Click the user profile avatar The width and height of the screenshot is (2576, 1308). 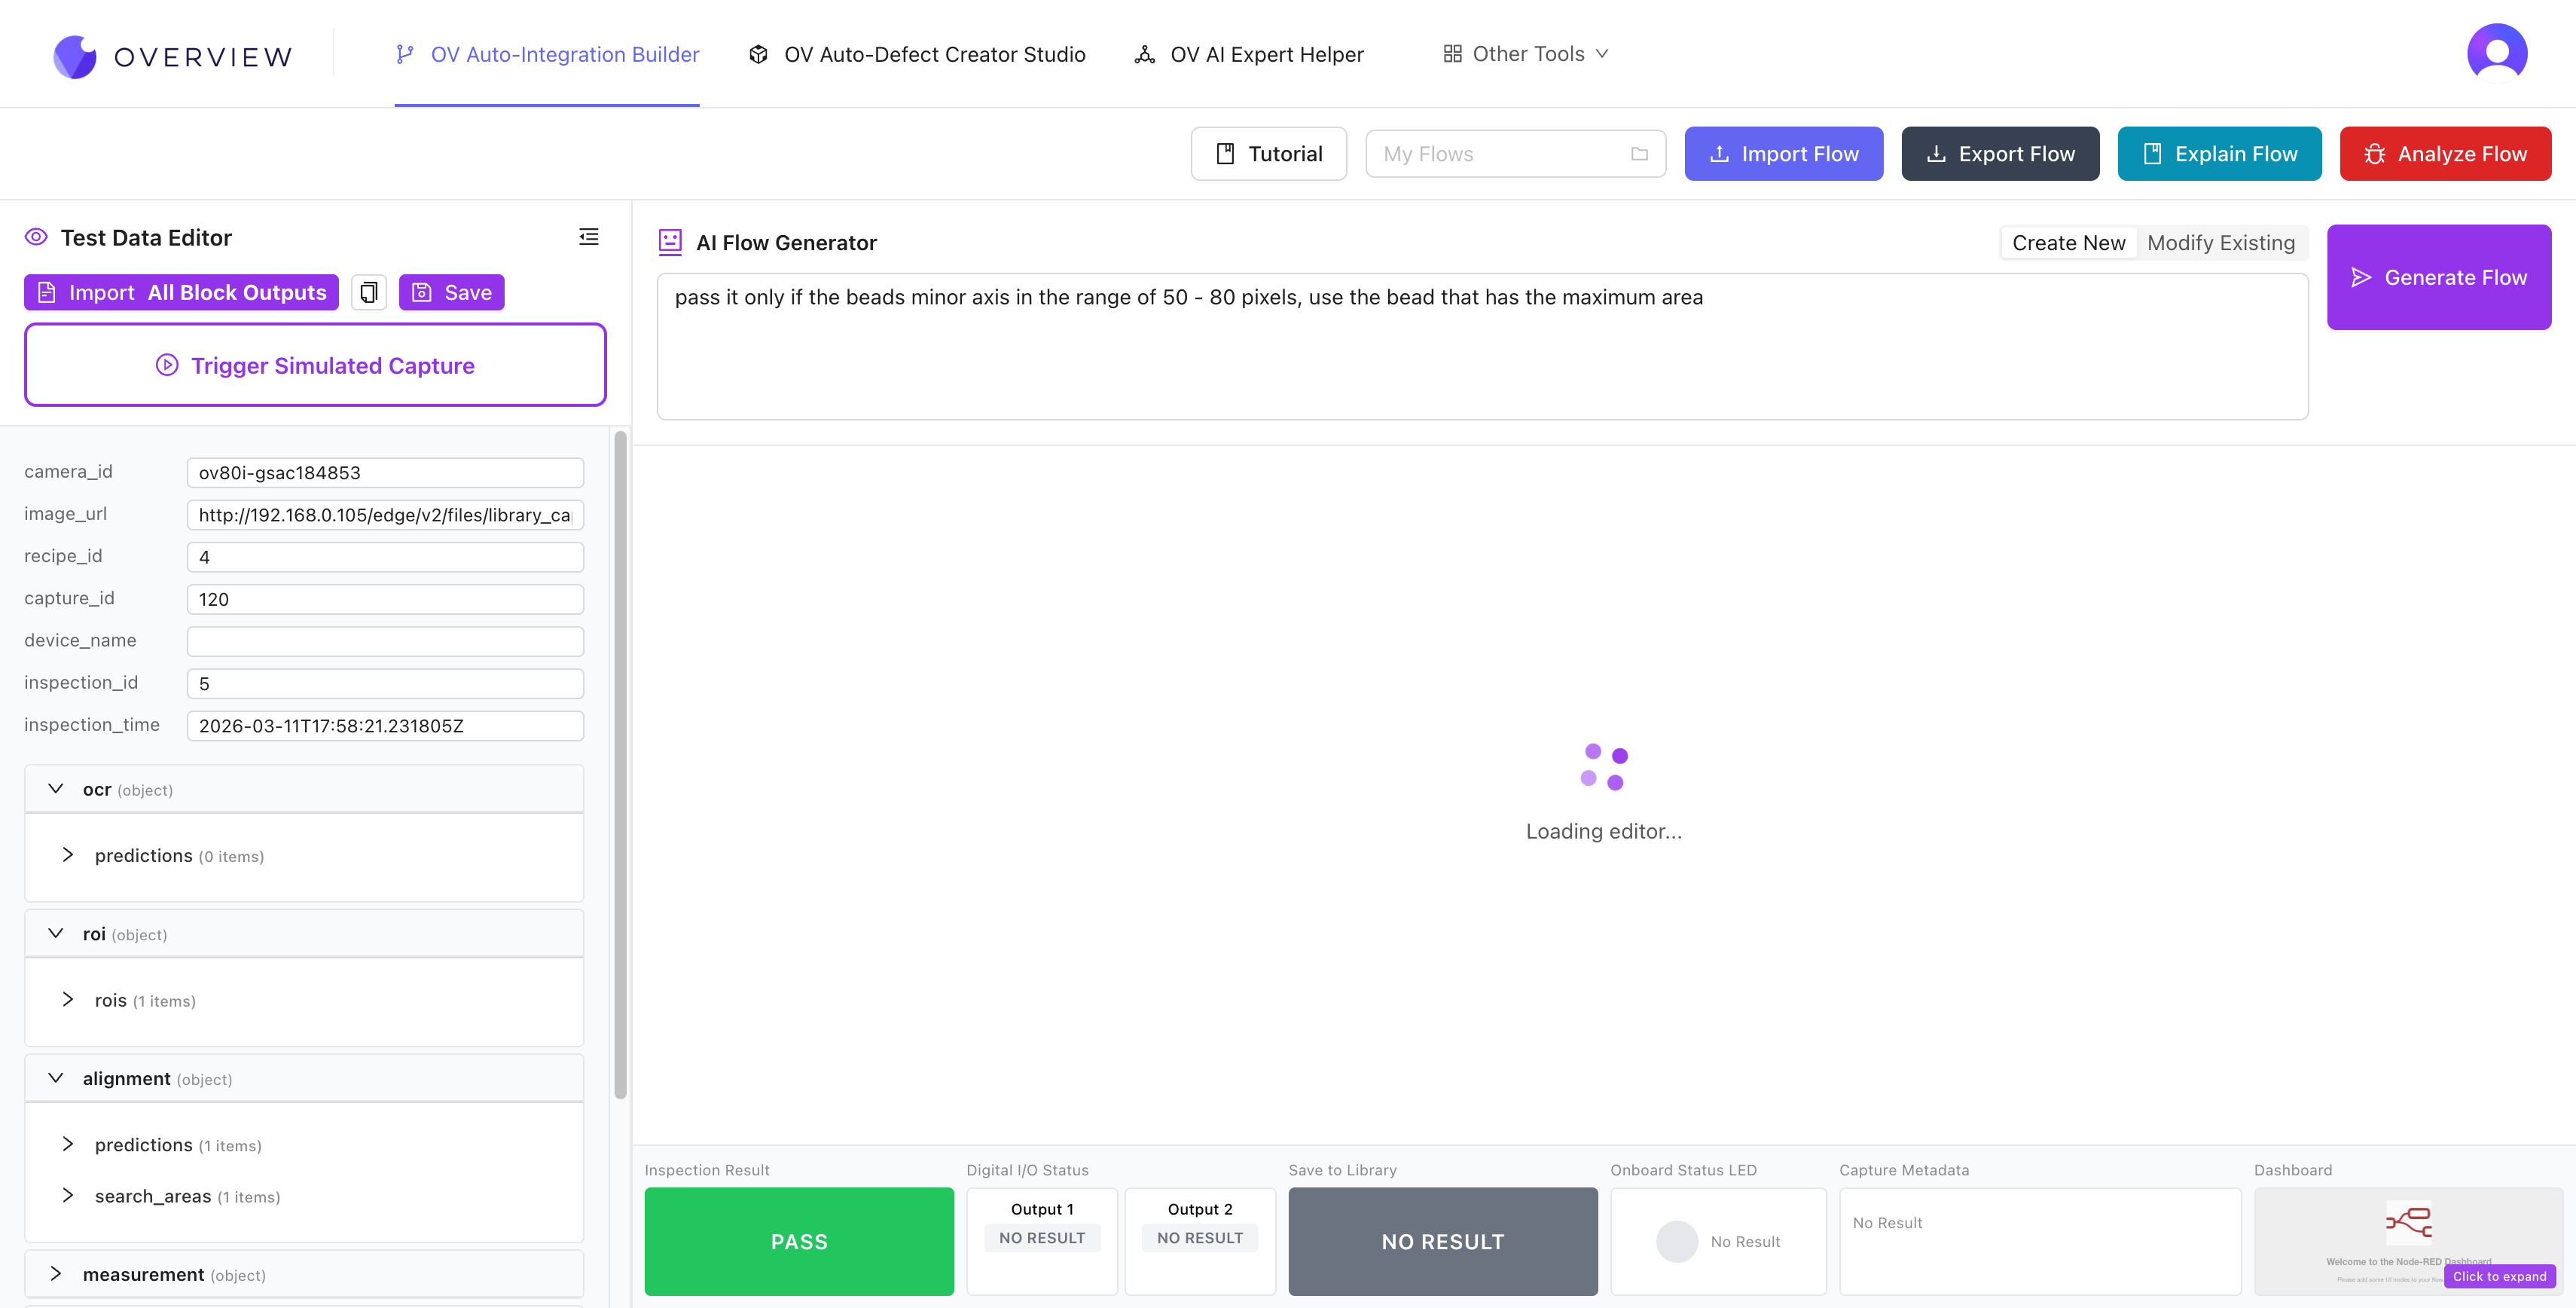click(x=2496, y=53)
